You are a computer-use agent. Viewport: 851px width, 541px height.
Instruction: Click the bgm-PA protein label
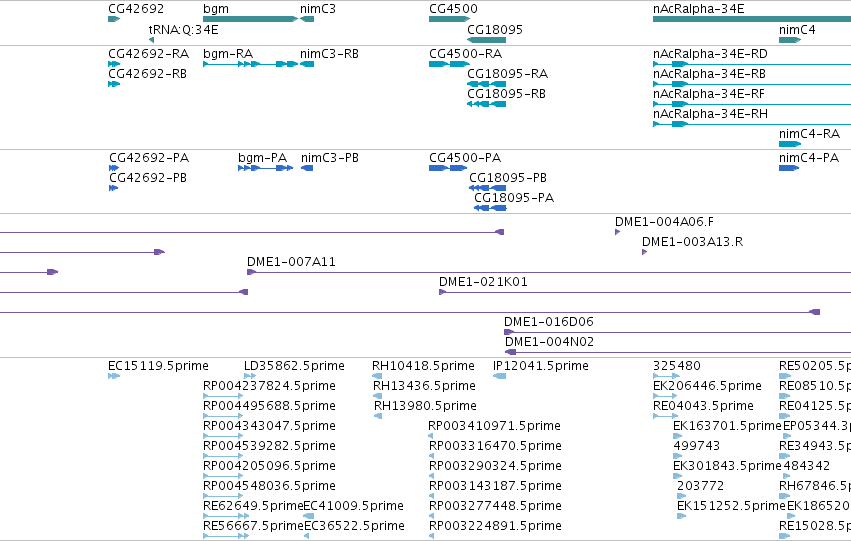tap(262, 158)
